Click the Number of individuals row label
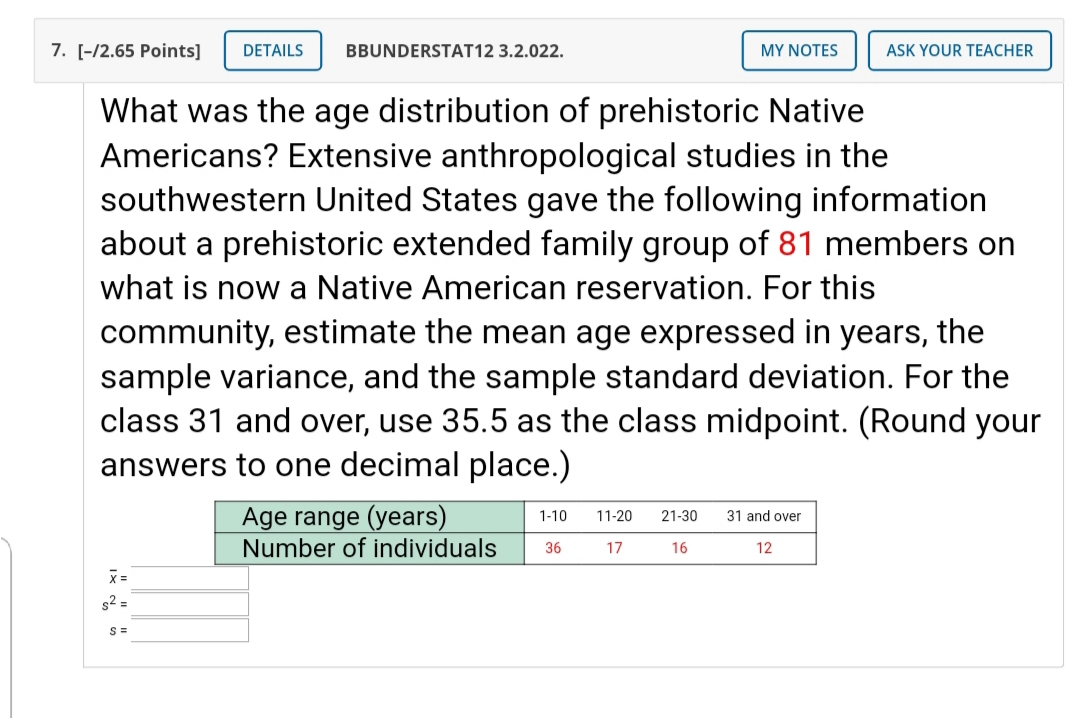1080x718 pixels. coord(368,548)
